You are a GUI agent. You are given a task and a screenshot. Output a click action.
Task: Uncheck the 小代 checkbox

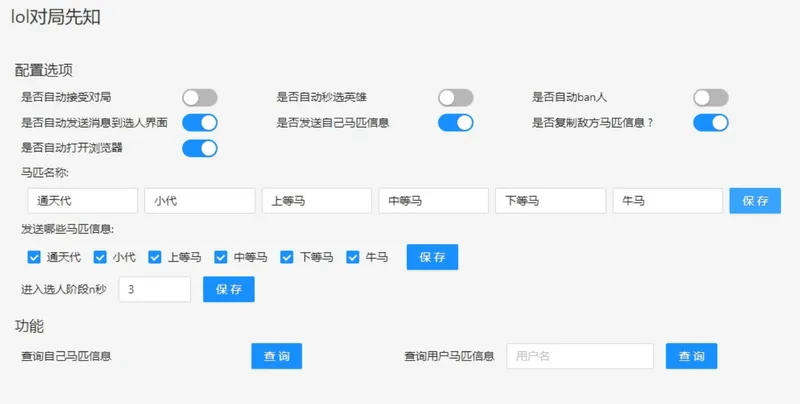pos(100,257)
